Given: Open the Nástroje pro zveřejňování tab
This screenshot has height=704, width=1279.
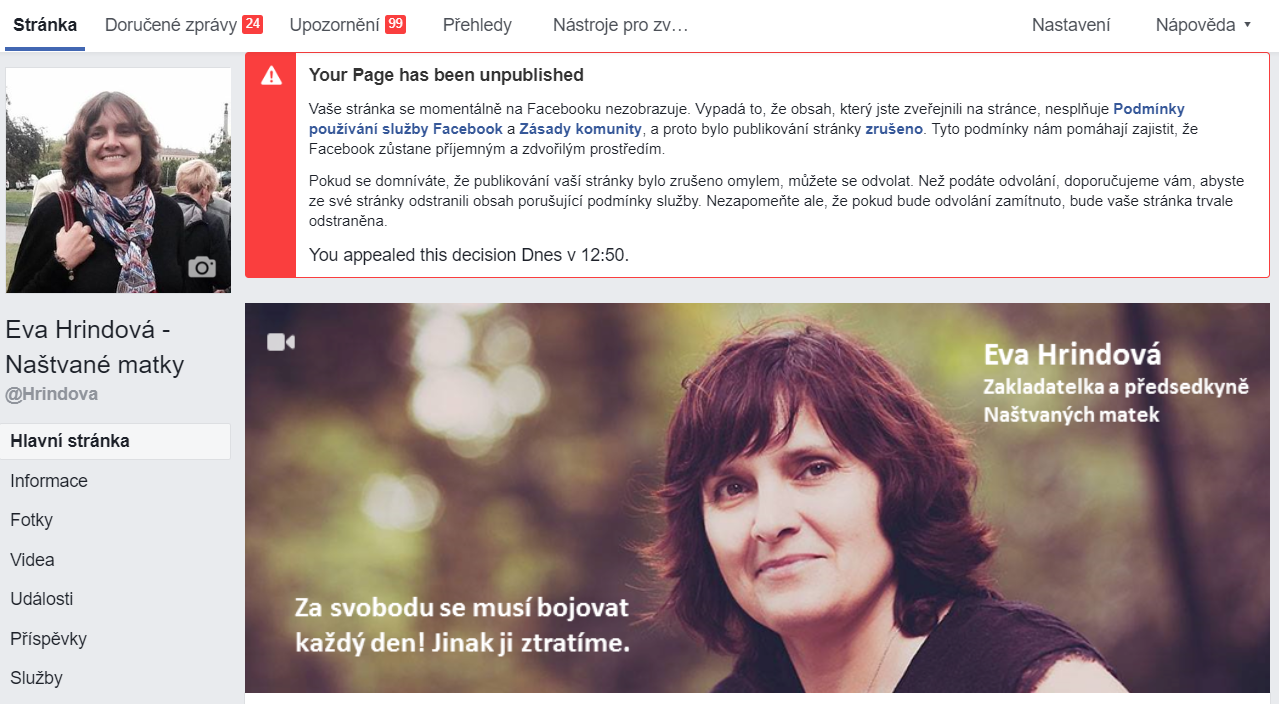Looking at the screenshot, I should [620, 25].
